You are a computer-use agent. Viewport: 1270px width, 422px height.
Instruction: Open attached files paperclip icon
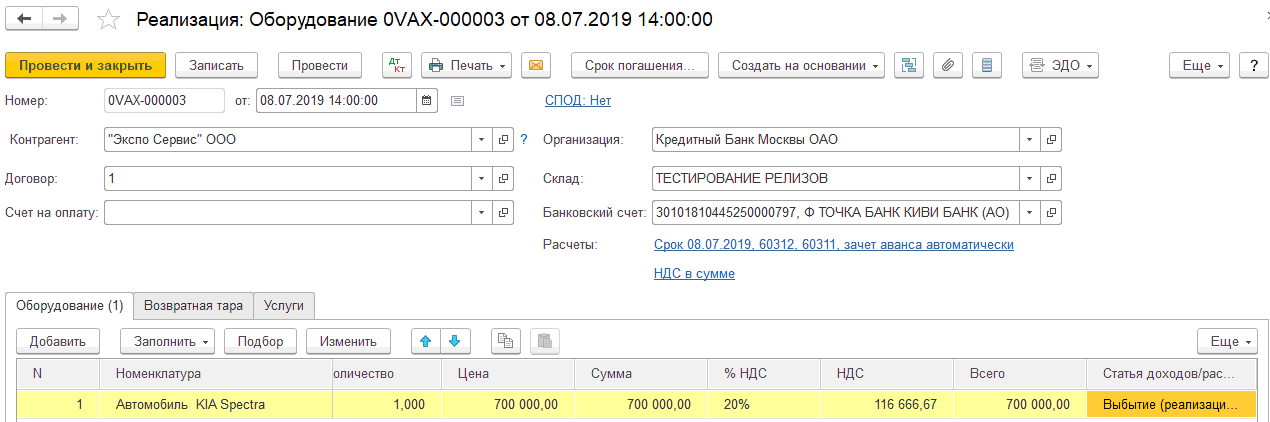tap(947, 65)
